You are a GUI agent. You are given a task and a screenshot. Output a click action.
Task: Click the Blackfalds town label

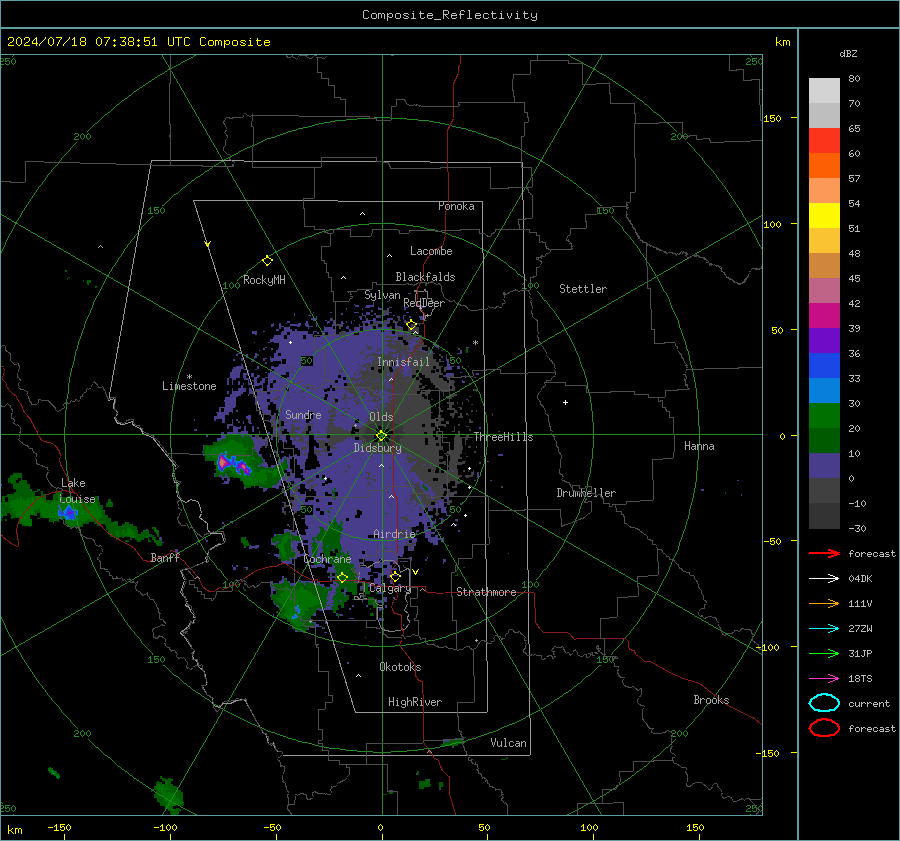point(425,277)
